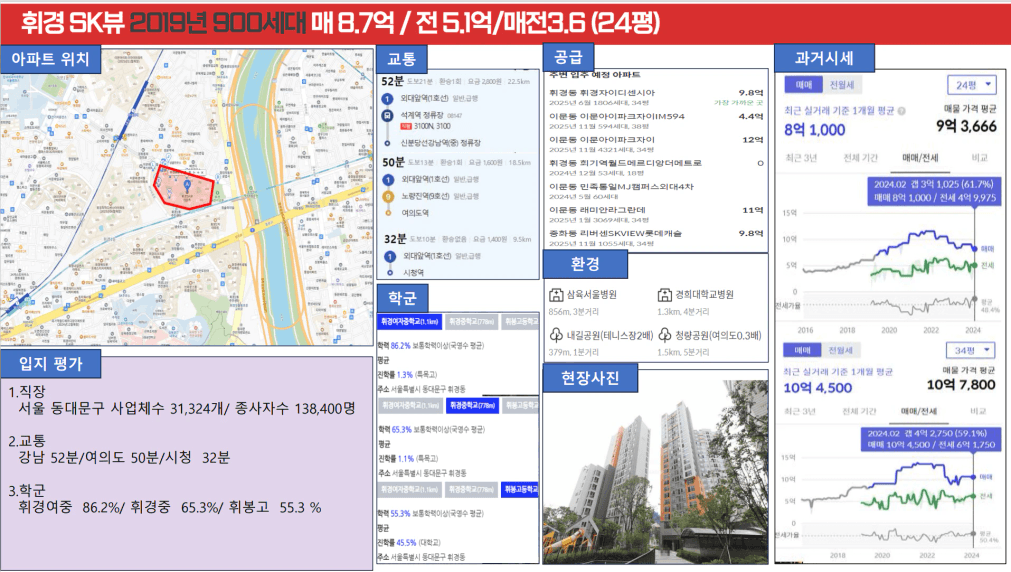1011x572 pixels.
Task: Open the 중화동 리버센SKVIEW롯데캐슬 listing
Action: 656,238
